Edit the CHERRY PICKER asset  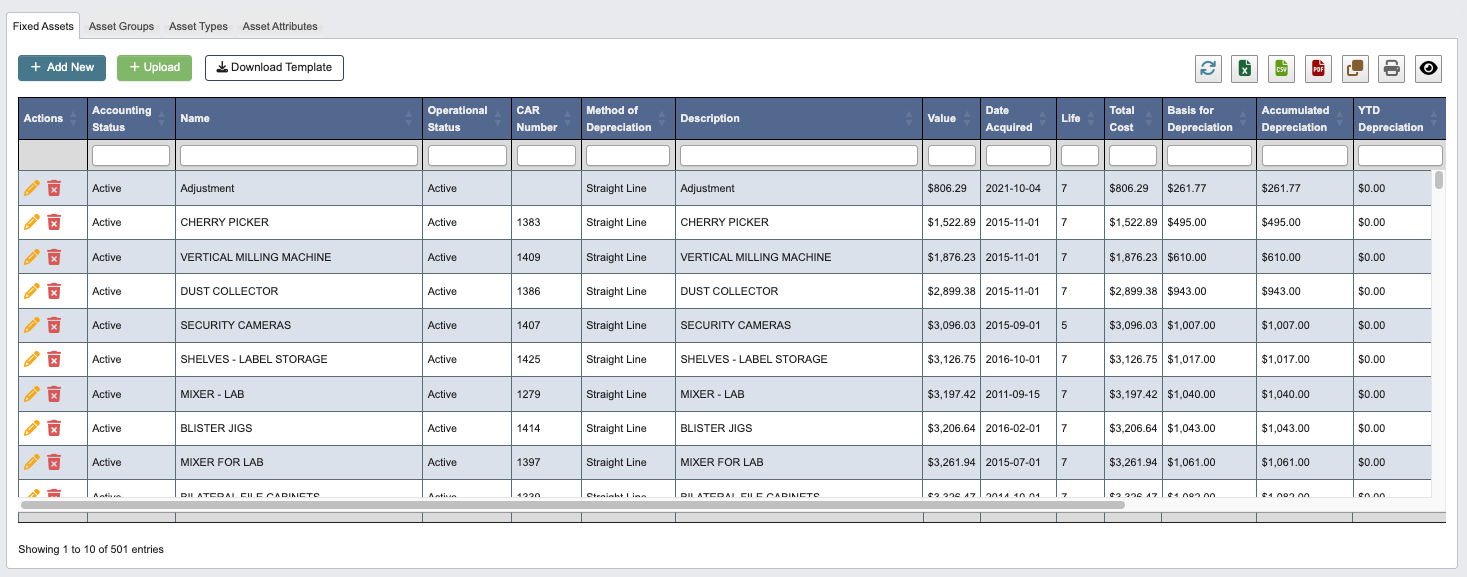[31, 222]
